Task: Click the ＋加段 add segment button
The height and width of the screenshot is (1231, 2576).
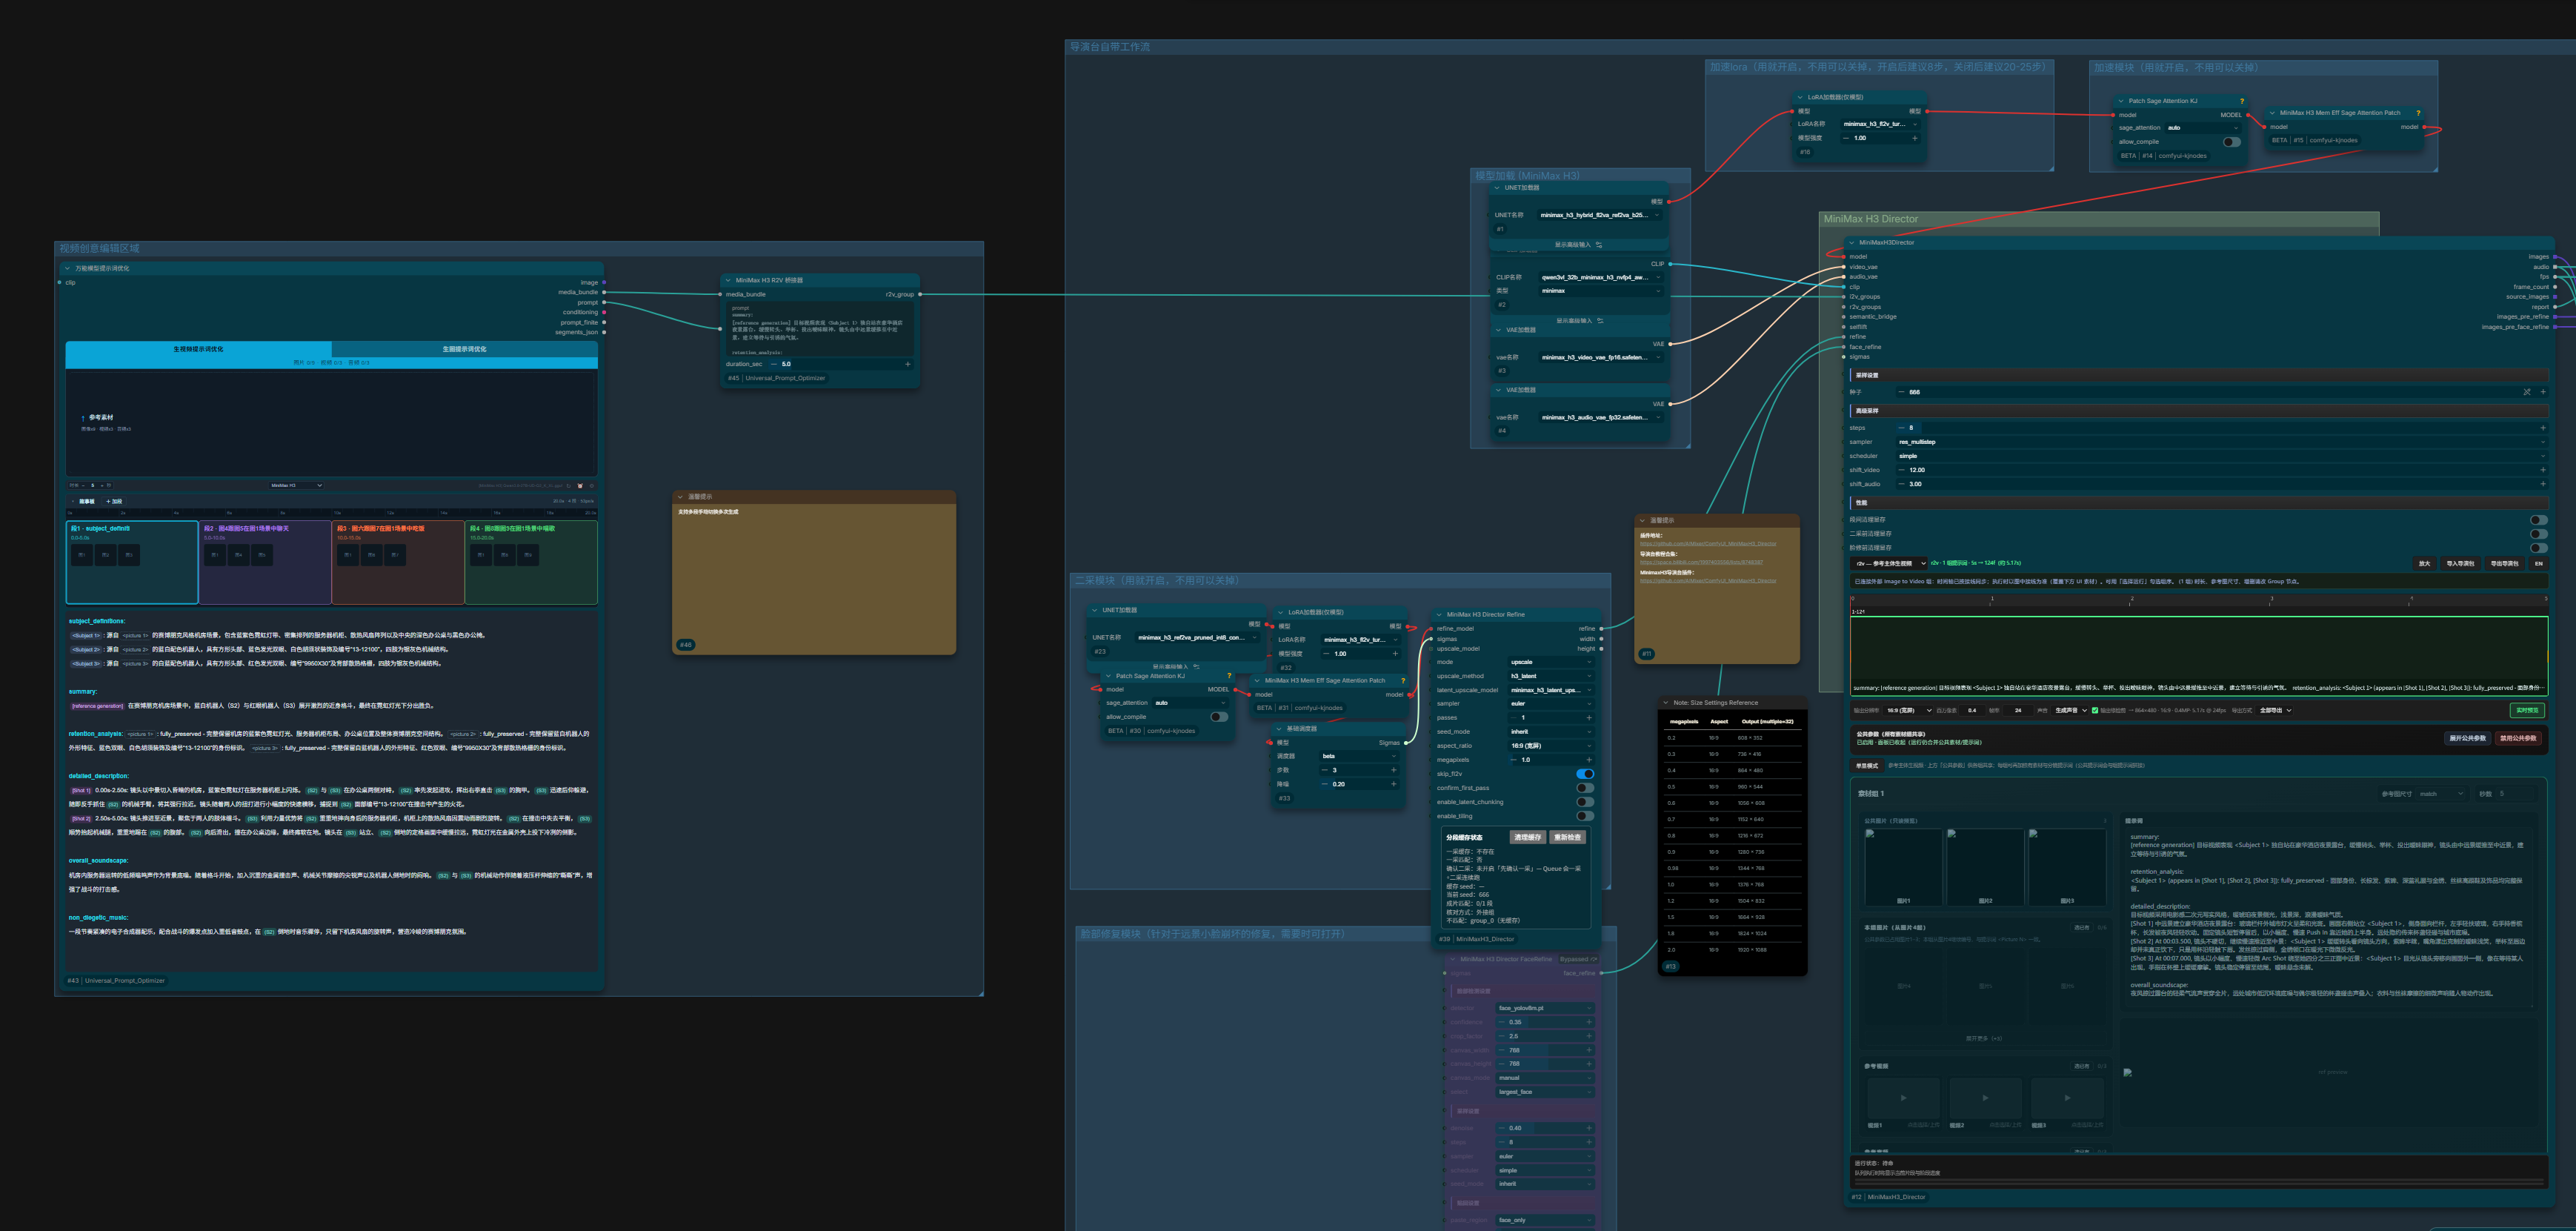Action: [x=115, y=502]
